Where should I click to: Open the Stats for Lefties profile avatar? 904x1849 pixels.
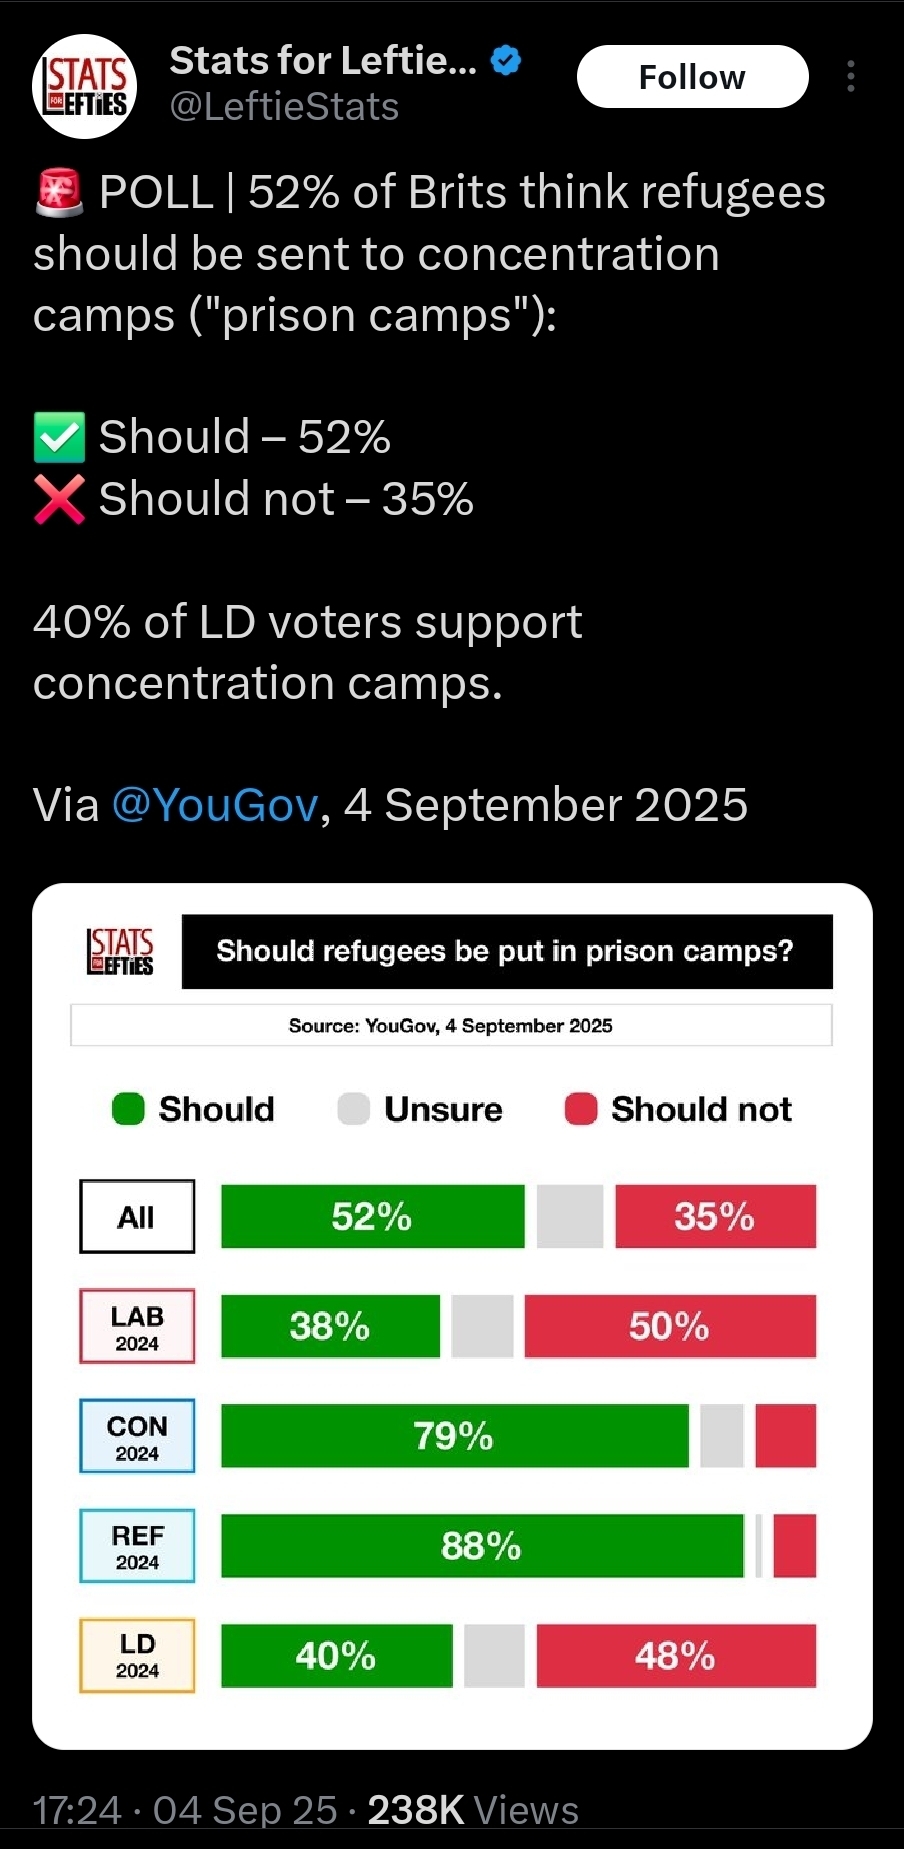(x=85, y=86)
